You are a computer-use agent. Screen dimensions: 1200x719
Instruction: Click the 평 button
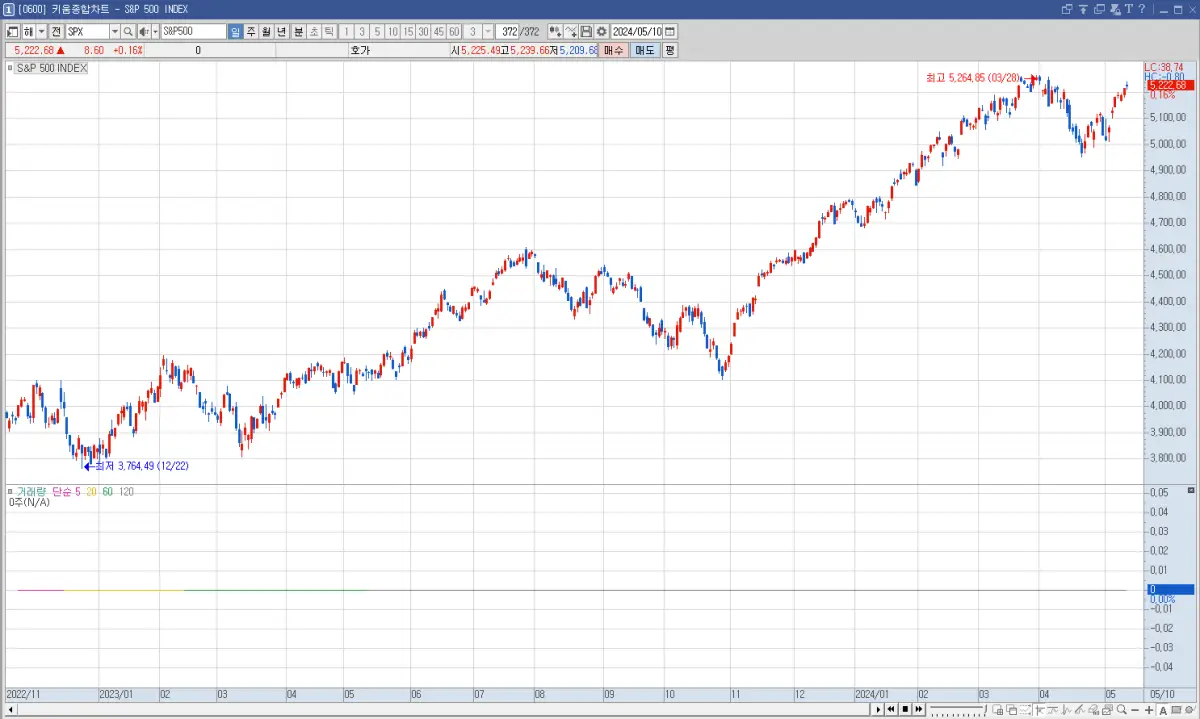point(670,50)
